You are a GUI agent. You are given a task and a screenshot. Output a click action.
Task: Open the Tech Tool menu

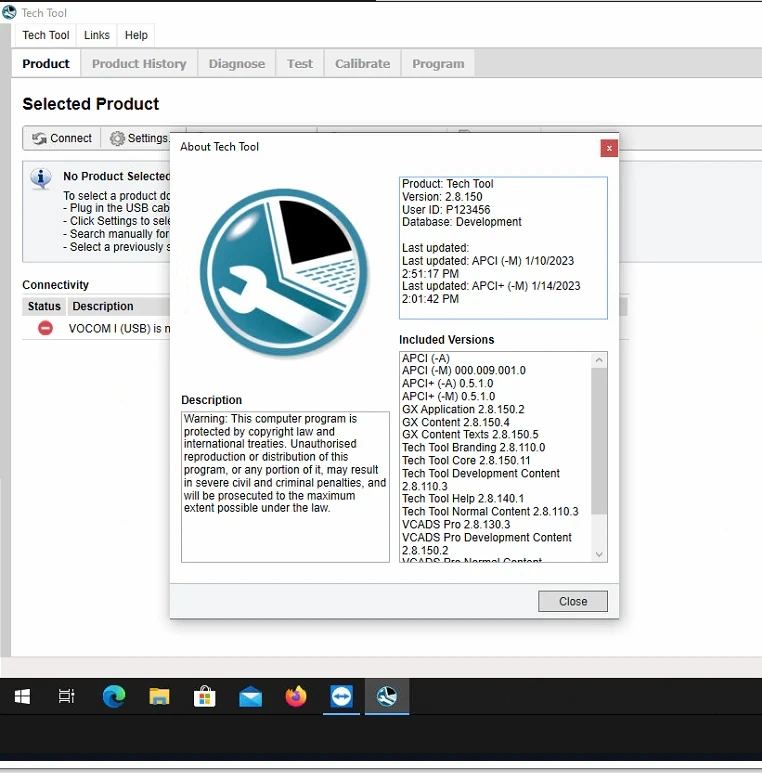click(x=46, y=35)
